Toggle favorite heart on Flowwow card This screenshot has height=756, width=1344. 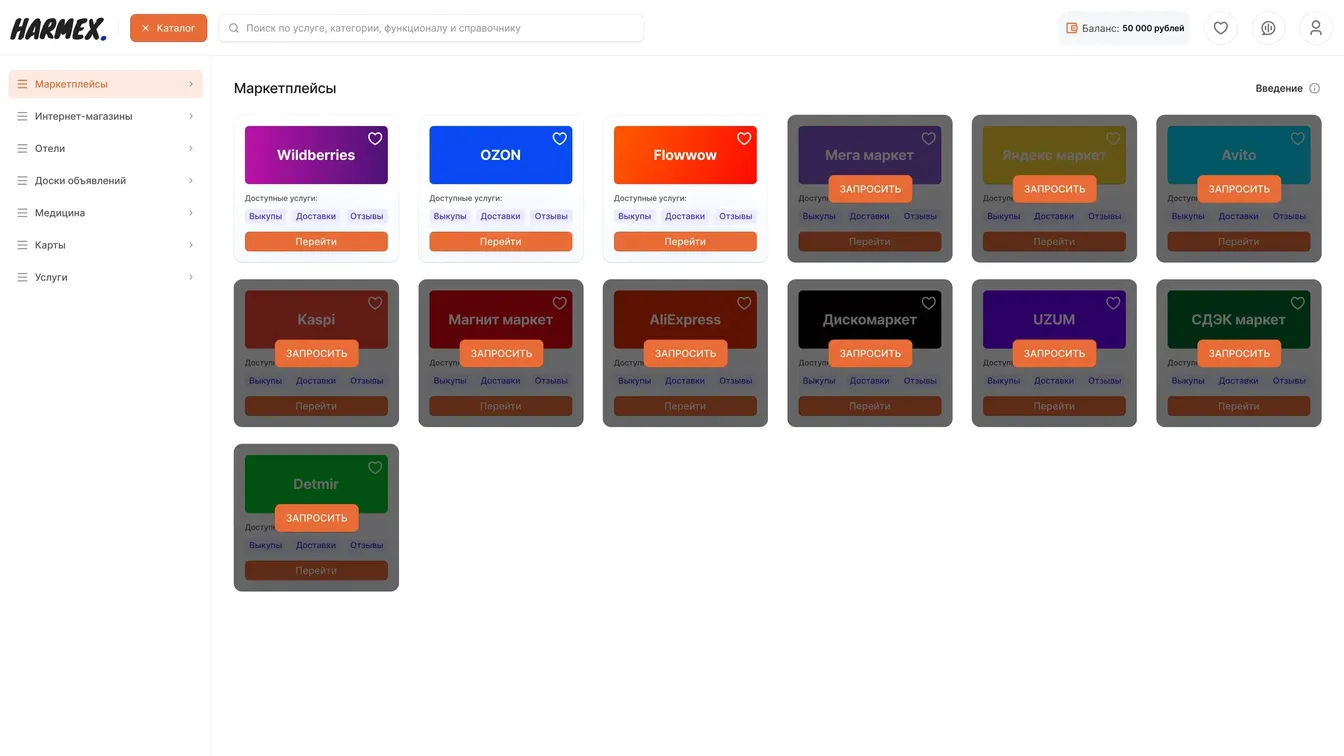(x=744, y=139)
